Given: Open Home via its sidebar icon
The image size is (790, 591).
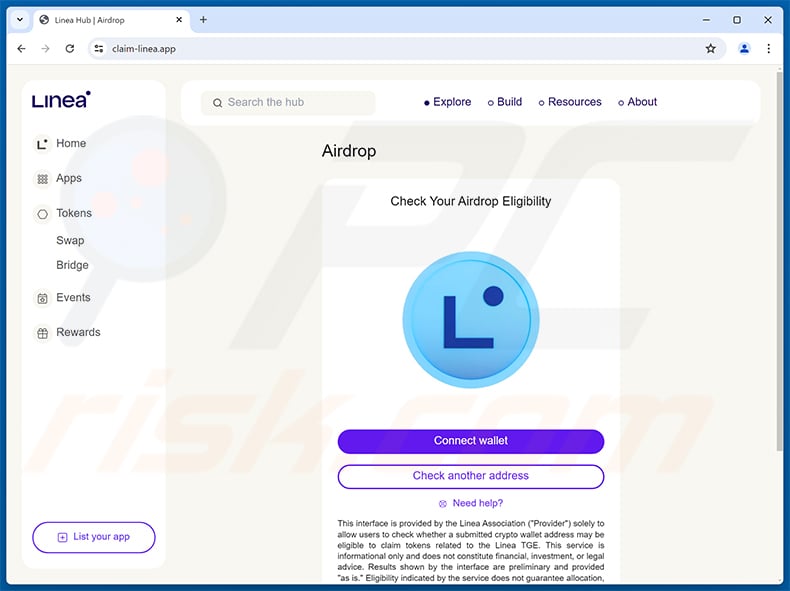Looking at the screenshot, I should coord(42,144).
